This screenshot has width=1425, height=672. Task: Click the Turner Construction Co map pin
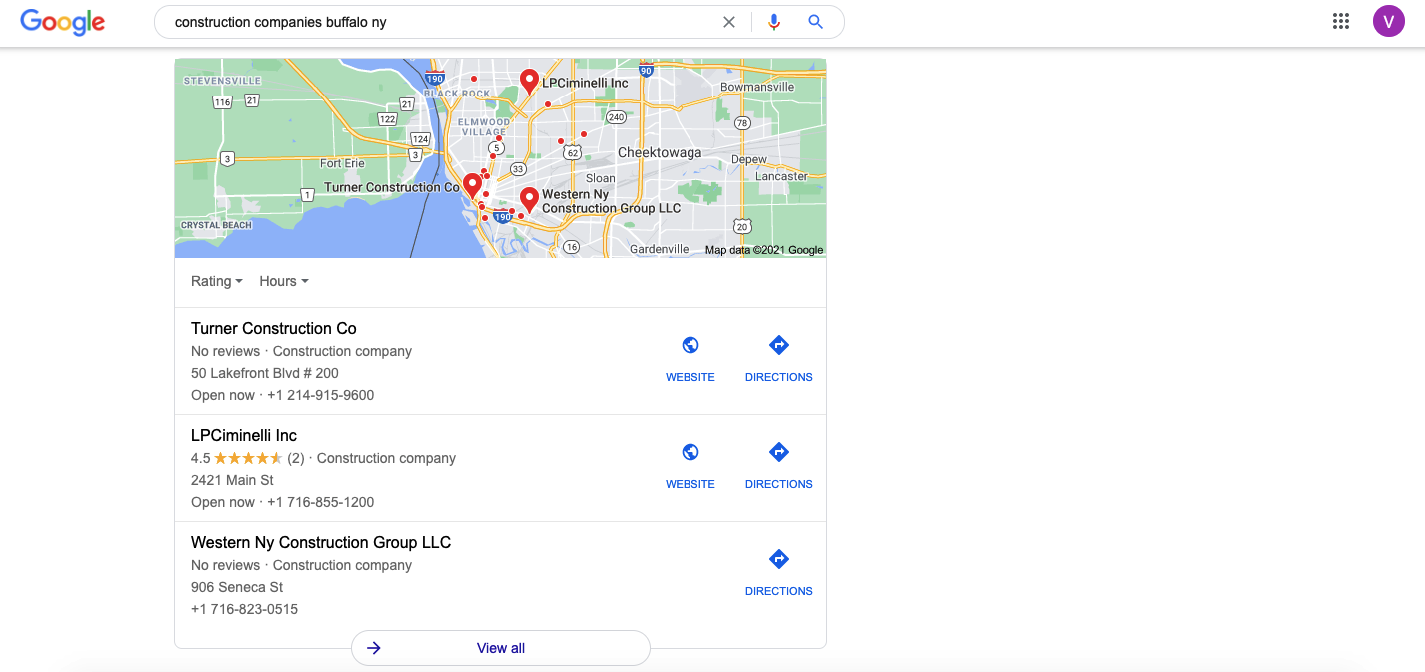point(472,186)
